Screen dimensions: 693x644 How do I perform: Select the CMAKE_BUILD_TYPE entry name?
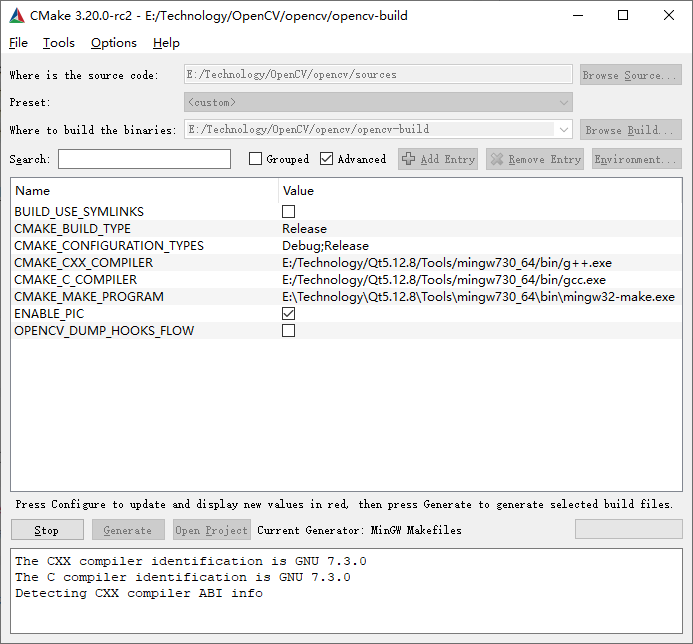72,229
